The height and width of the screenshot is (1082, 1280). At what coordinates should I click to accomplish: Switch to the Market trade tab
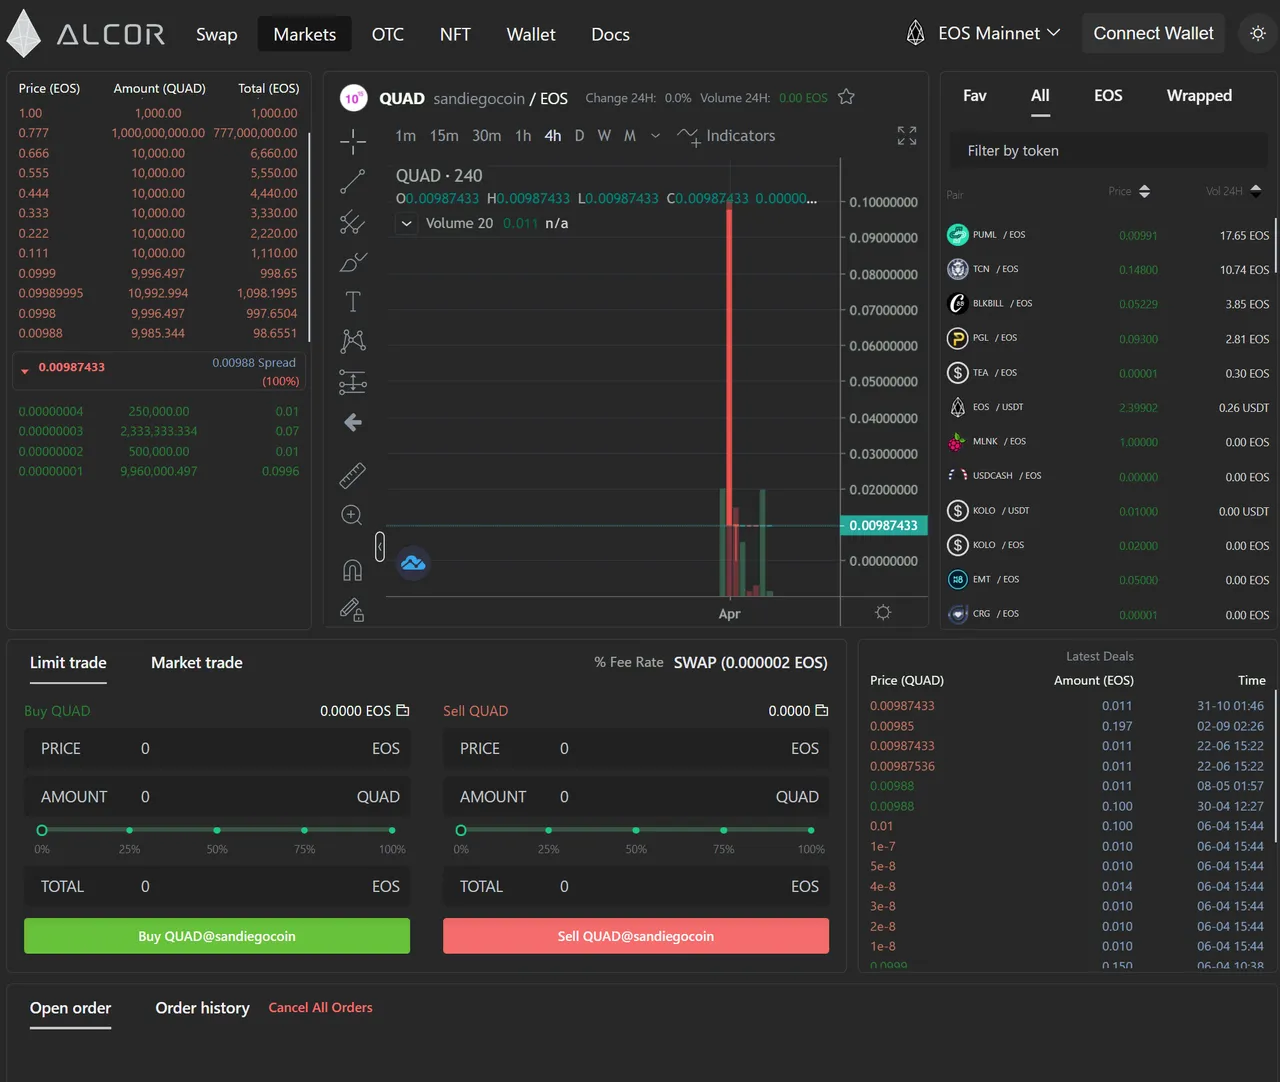coord(197,663)
